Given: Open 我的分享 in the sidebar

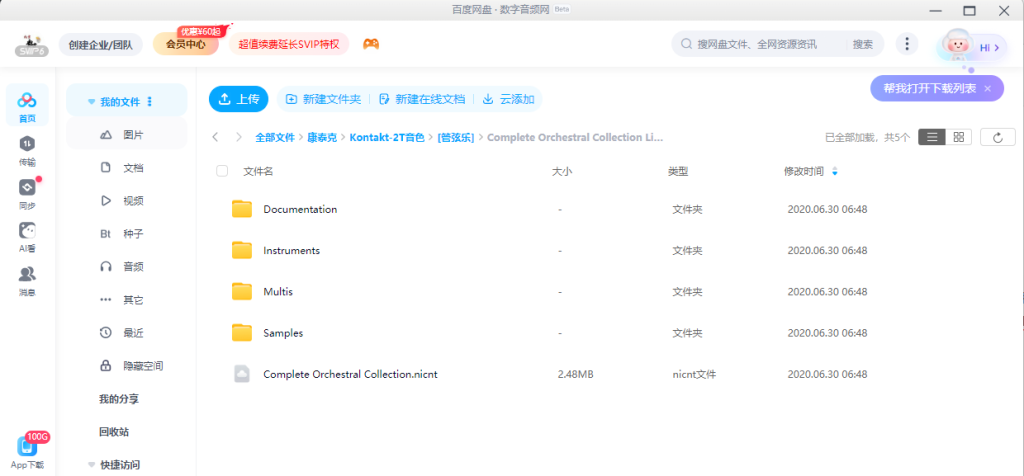Looking at the screenshot, I should tap(119, 399).
